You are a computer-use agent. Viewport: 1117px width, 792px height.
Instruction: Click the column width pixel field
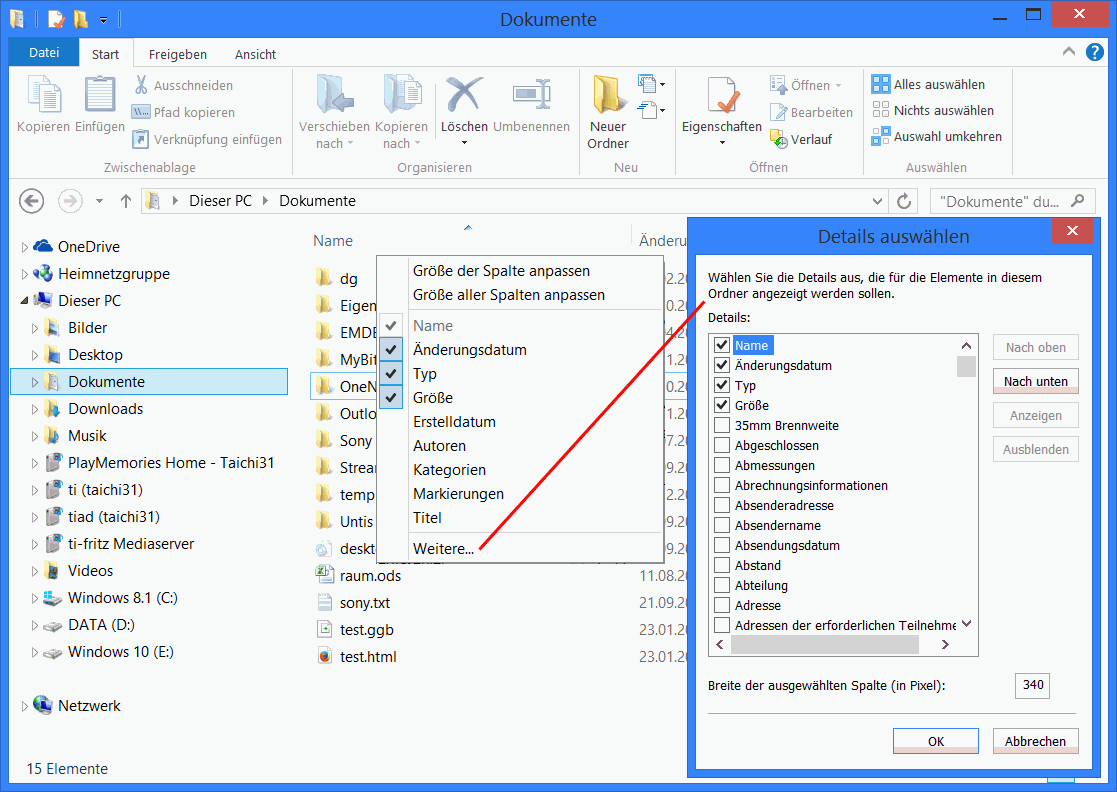(1032, 686)
